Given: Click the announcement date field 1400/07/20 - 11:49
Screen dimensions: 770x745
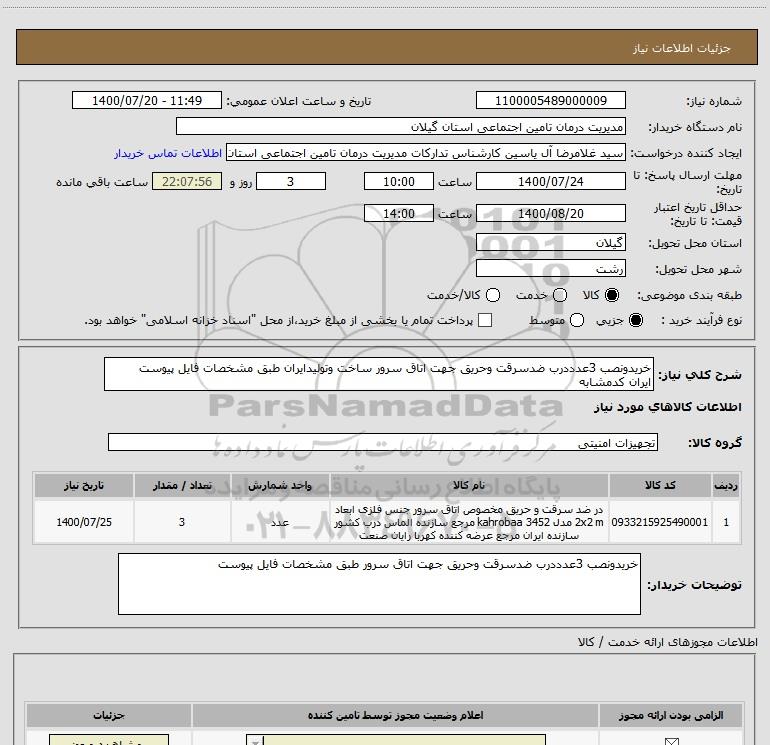Looking at the screenshot, I should pos(147,100).
